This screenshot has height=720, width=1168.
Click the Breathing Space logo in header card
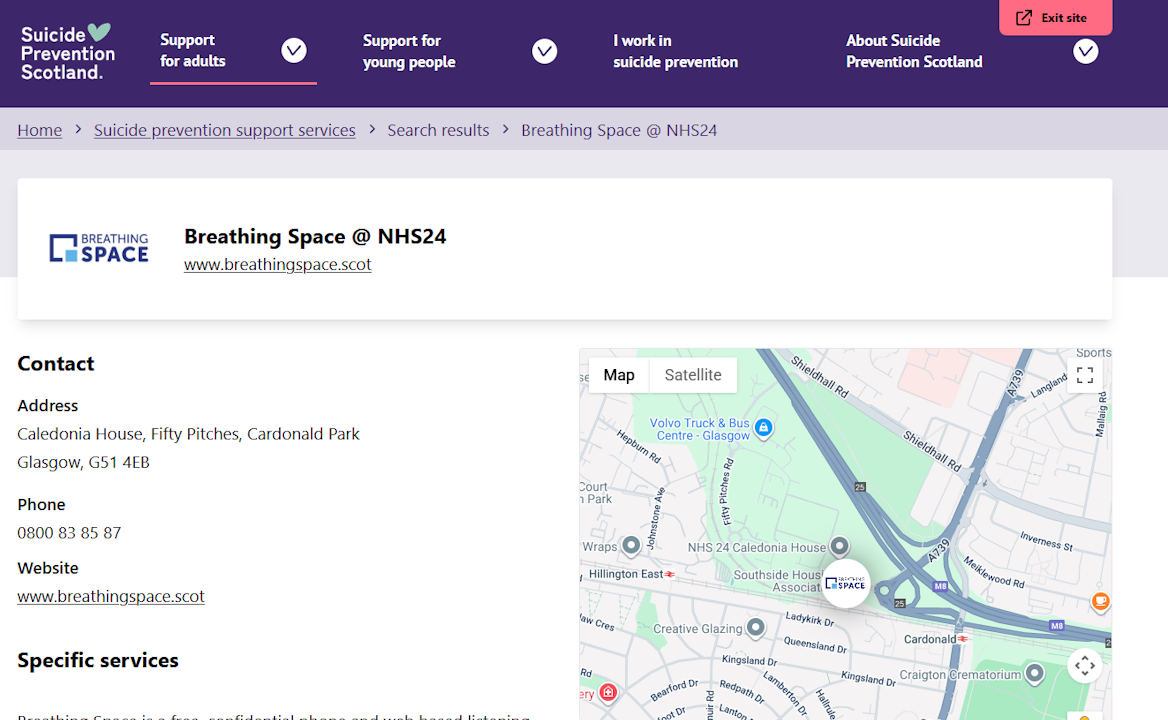pyautogui.click(x=99, y=248)
